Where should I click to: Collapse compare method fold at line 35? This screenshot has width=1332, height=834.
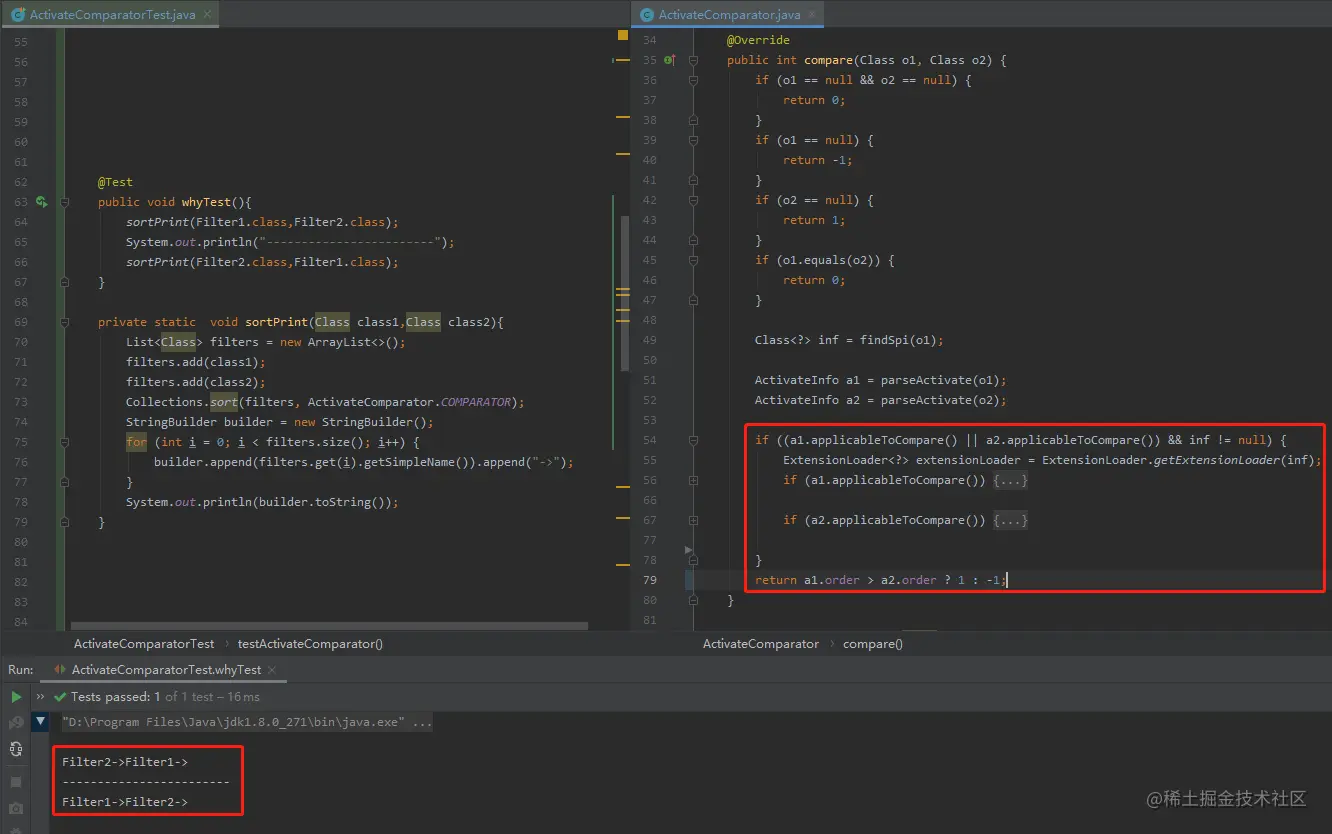[x=693, y=60]
